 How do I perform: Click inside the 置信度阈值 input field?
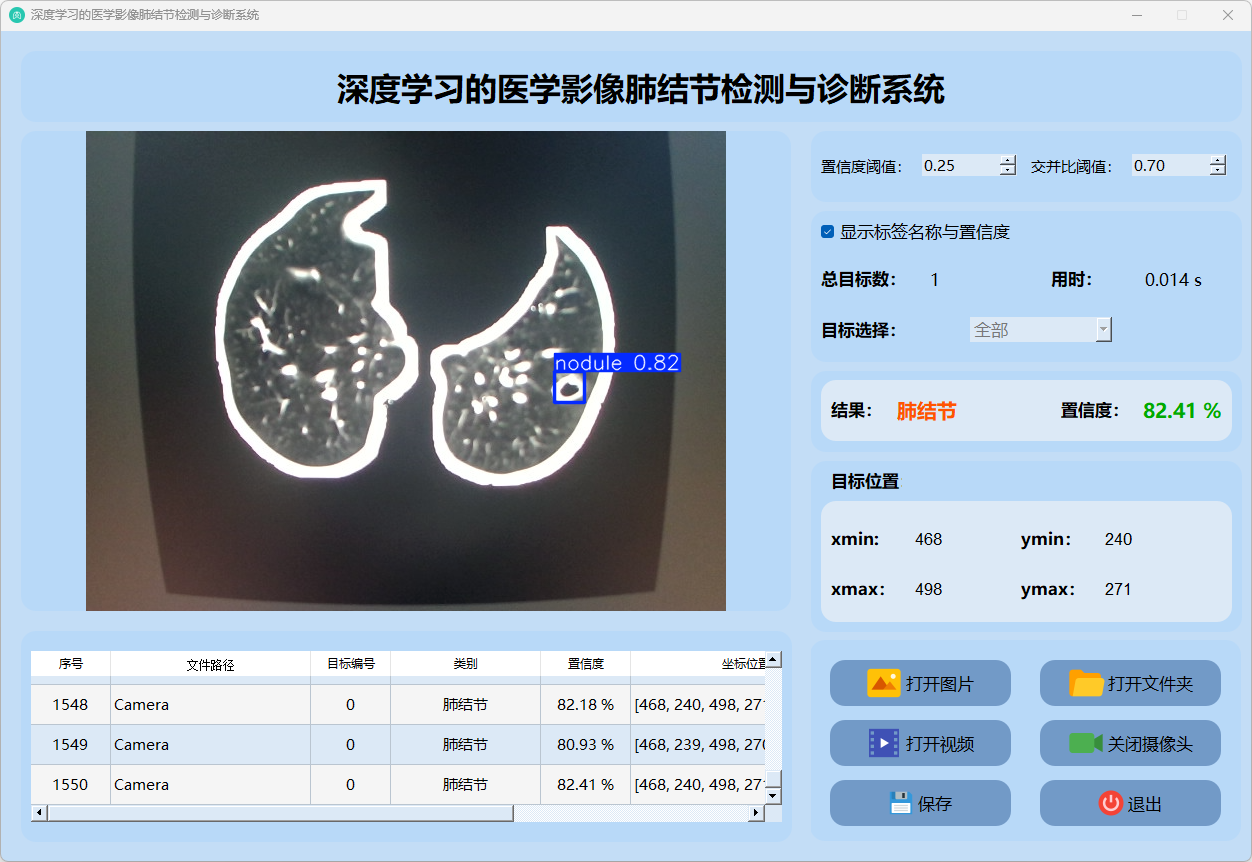pyautogui.click(x=959, y=166)
